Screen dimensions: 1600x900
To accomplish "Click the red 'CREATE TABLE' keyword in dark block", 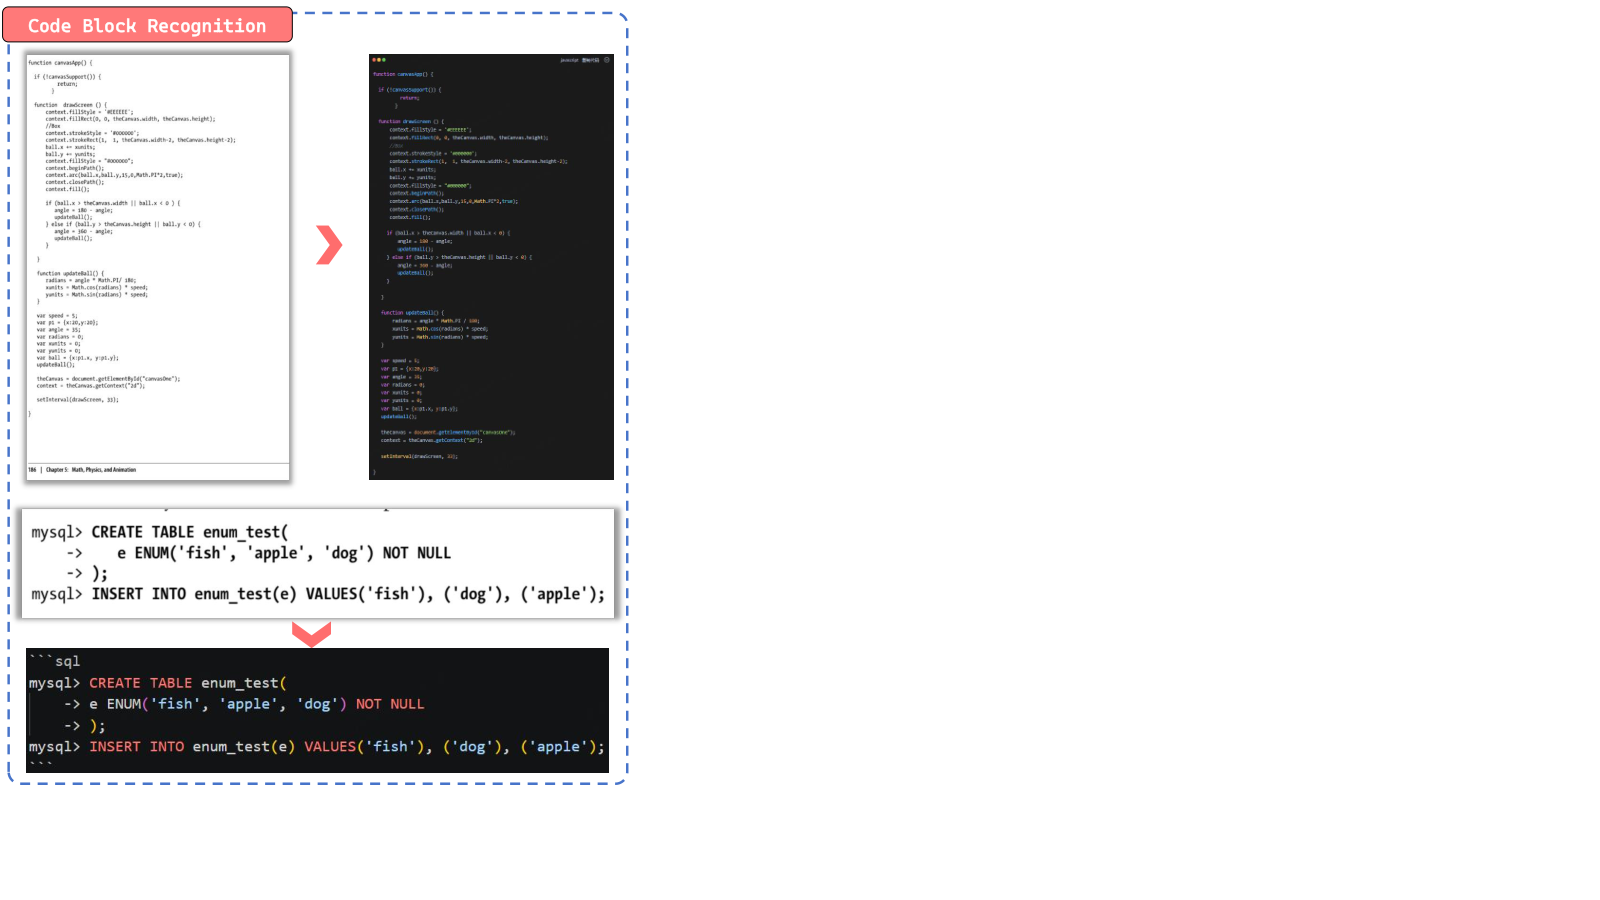I will point(140,683).
